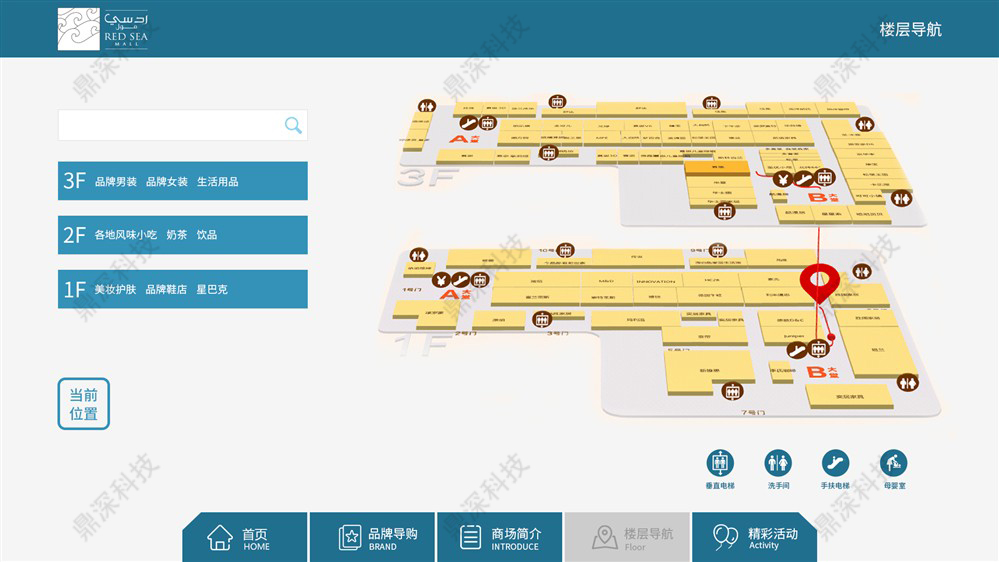Select the nursing room legend icon

point(893,463)
